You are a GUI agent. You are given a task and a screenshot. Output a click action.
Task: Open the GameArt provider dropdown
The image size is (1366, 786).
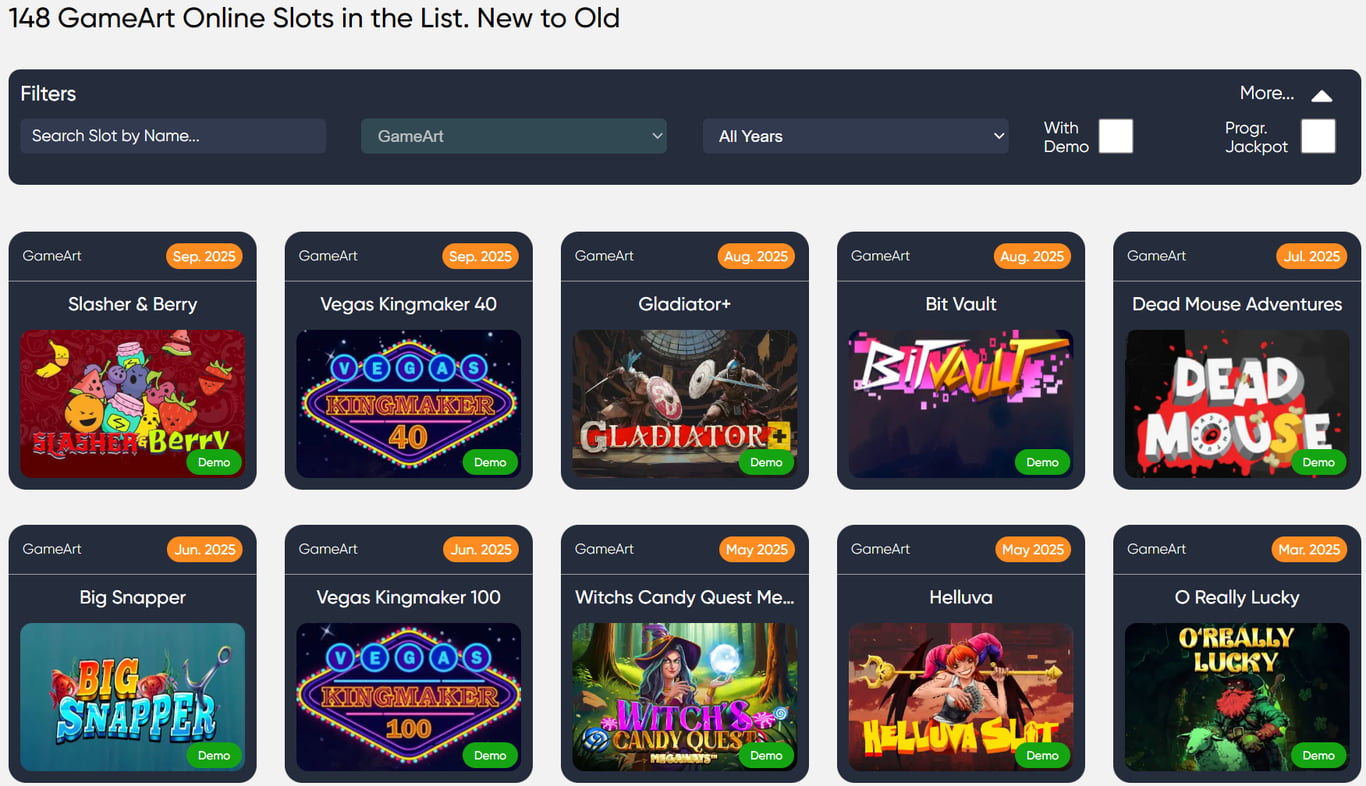click(514, 136)
